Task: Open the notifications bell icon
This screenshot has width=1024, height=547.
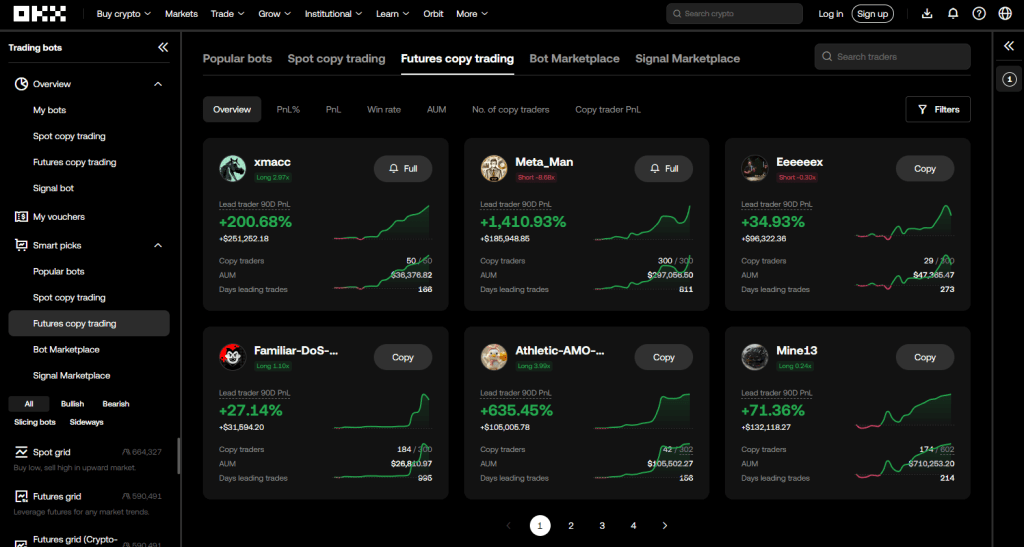Action: [953, 13]
